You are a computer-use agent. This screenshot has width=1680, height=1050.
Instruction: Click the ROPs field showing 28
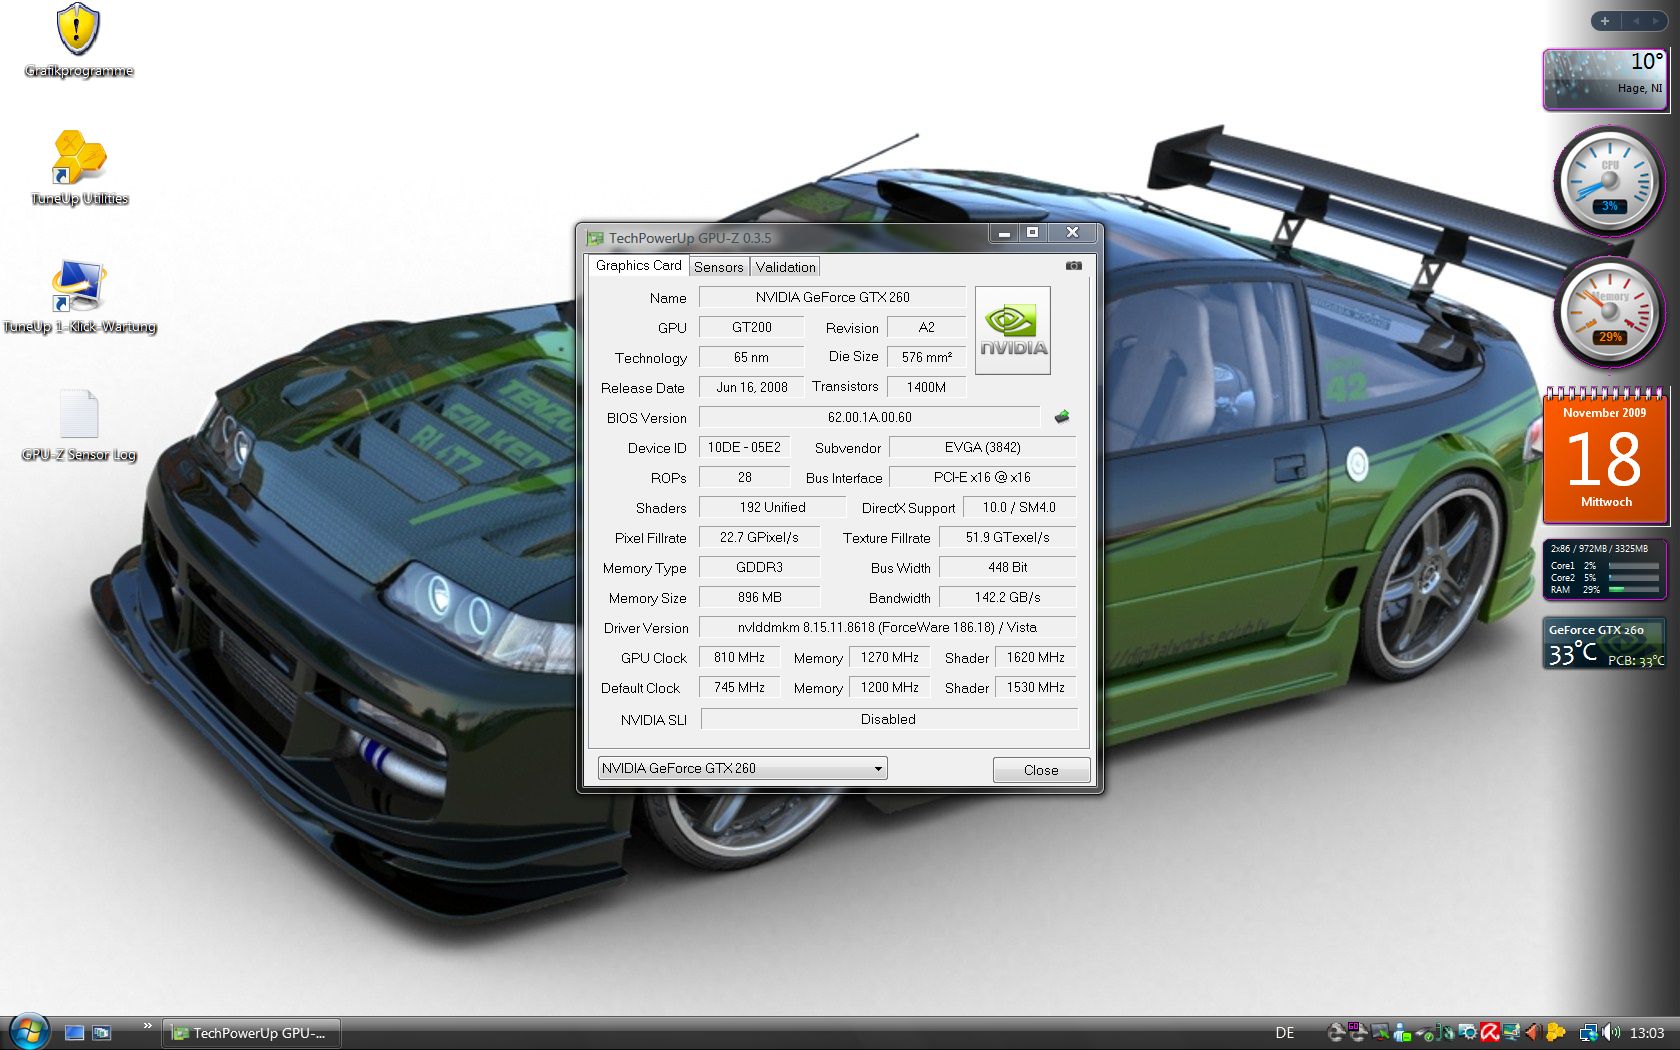[744, 477]
